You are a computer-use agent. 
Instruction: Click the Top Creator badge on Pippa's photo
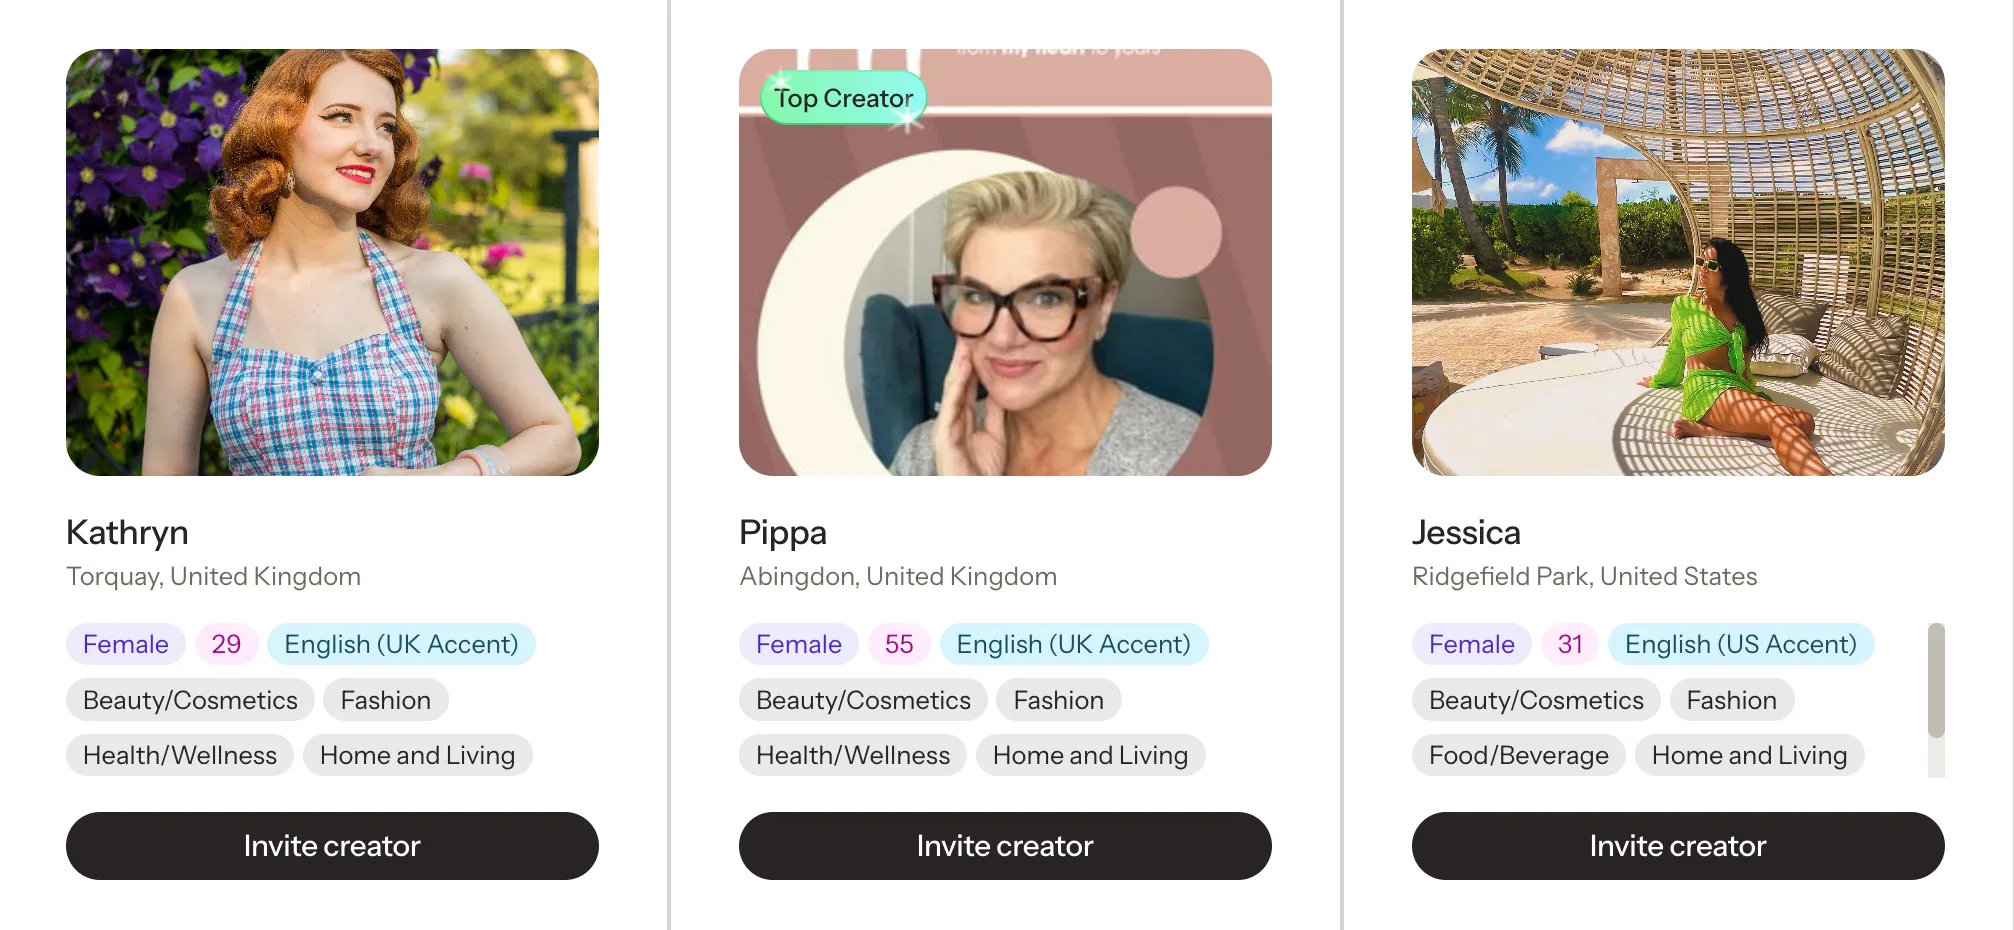click(844, 98)
